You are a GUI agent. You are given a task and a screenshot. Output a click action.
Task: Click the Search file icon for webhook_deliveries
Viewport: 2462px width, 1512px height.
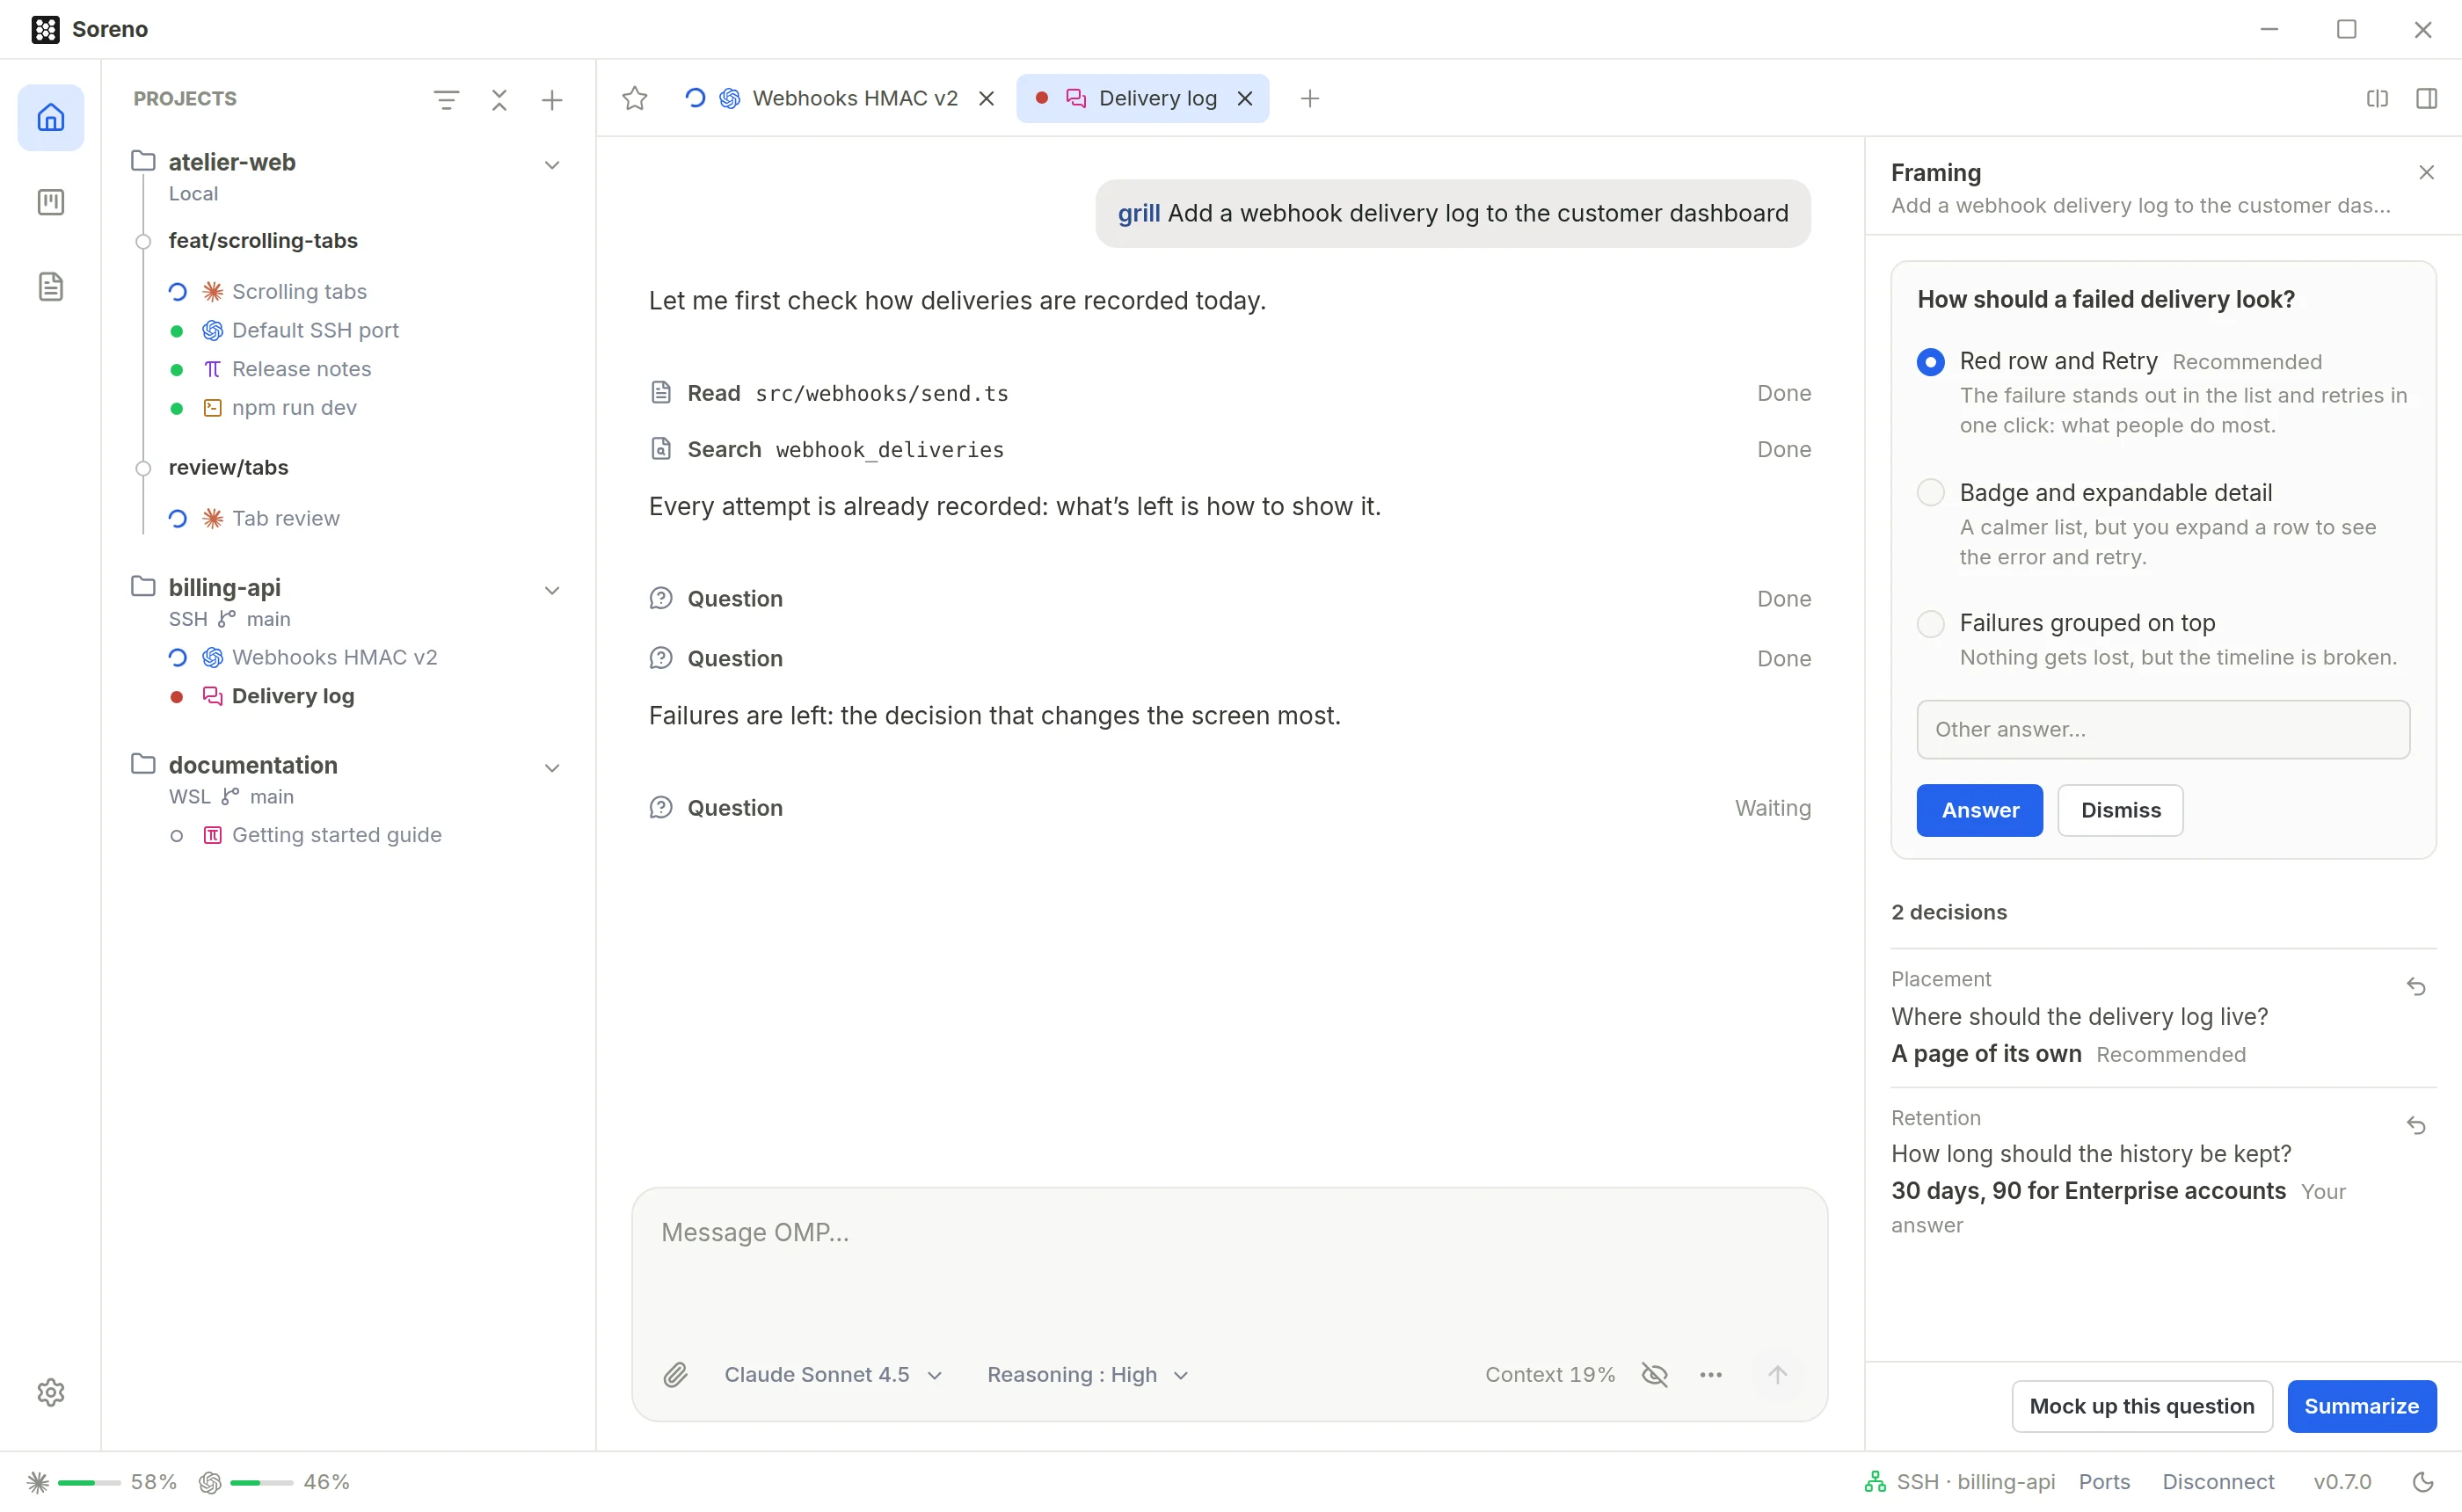(661, 449)
